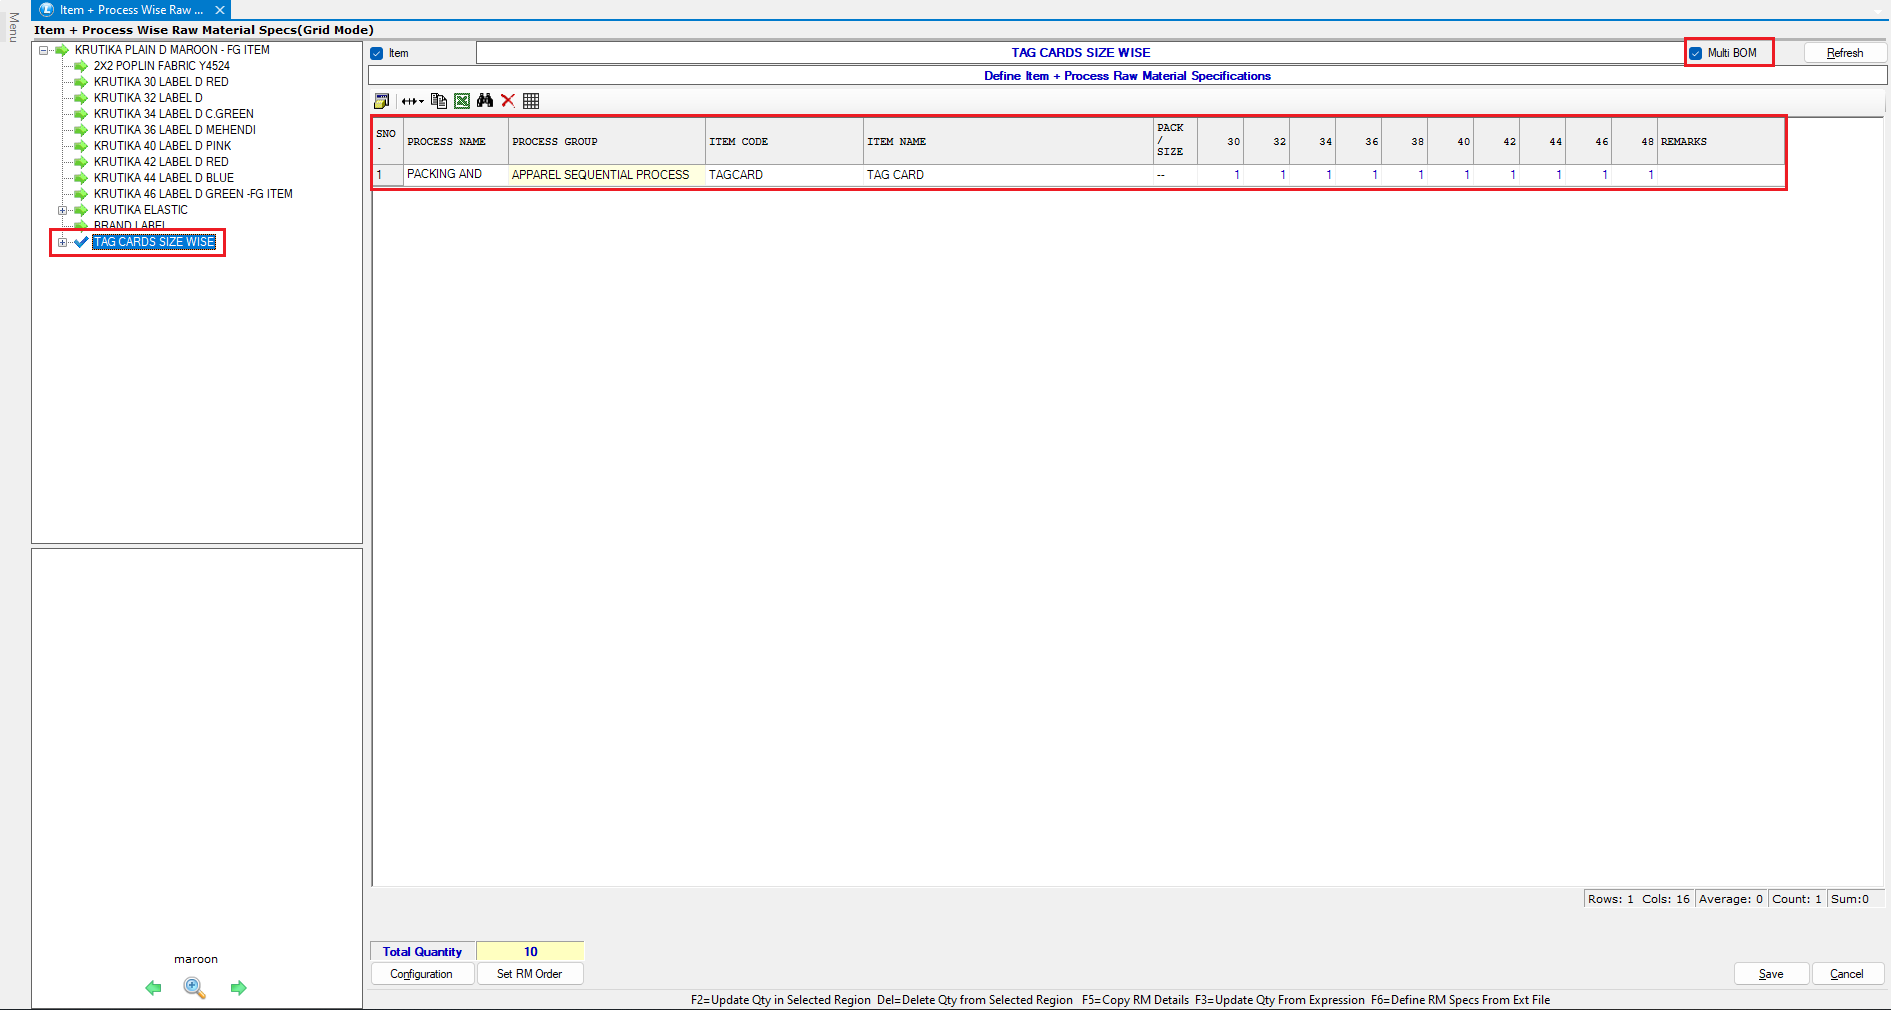Click the copy documents toolbar icon

click(x=438, y=101)
